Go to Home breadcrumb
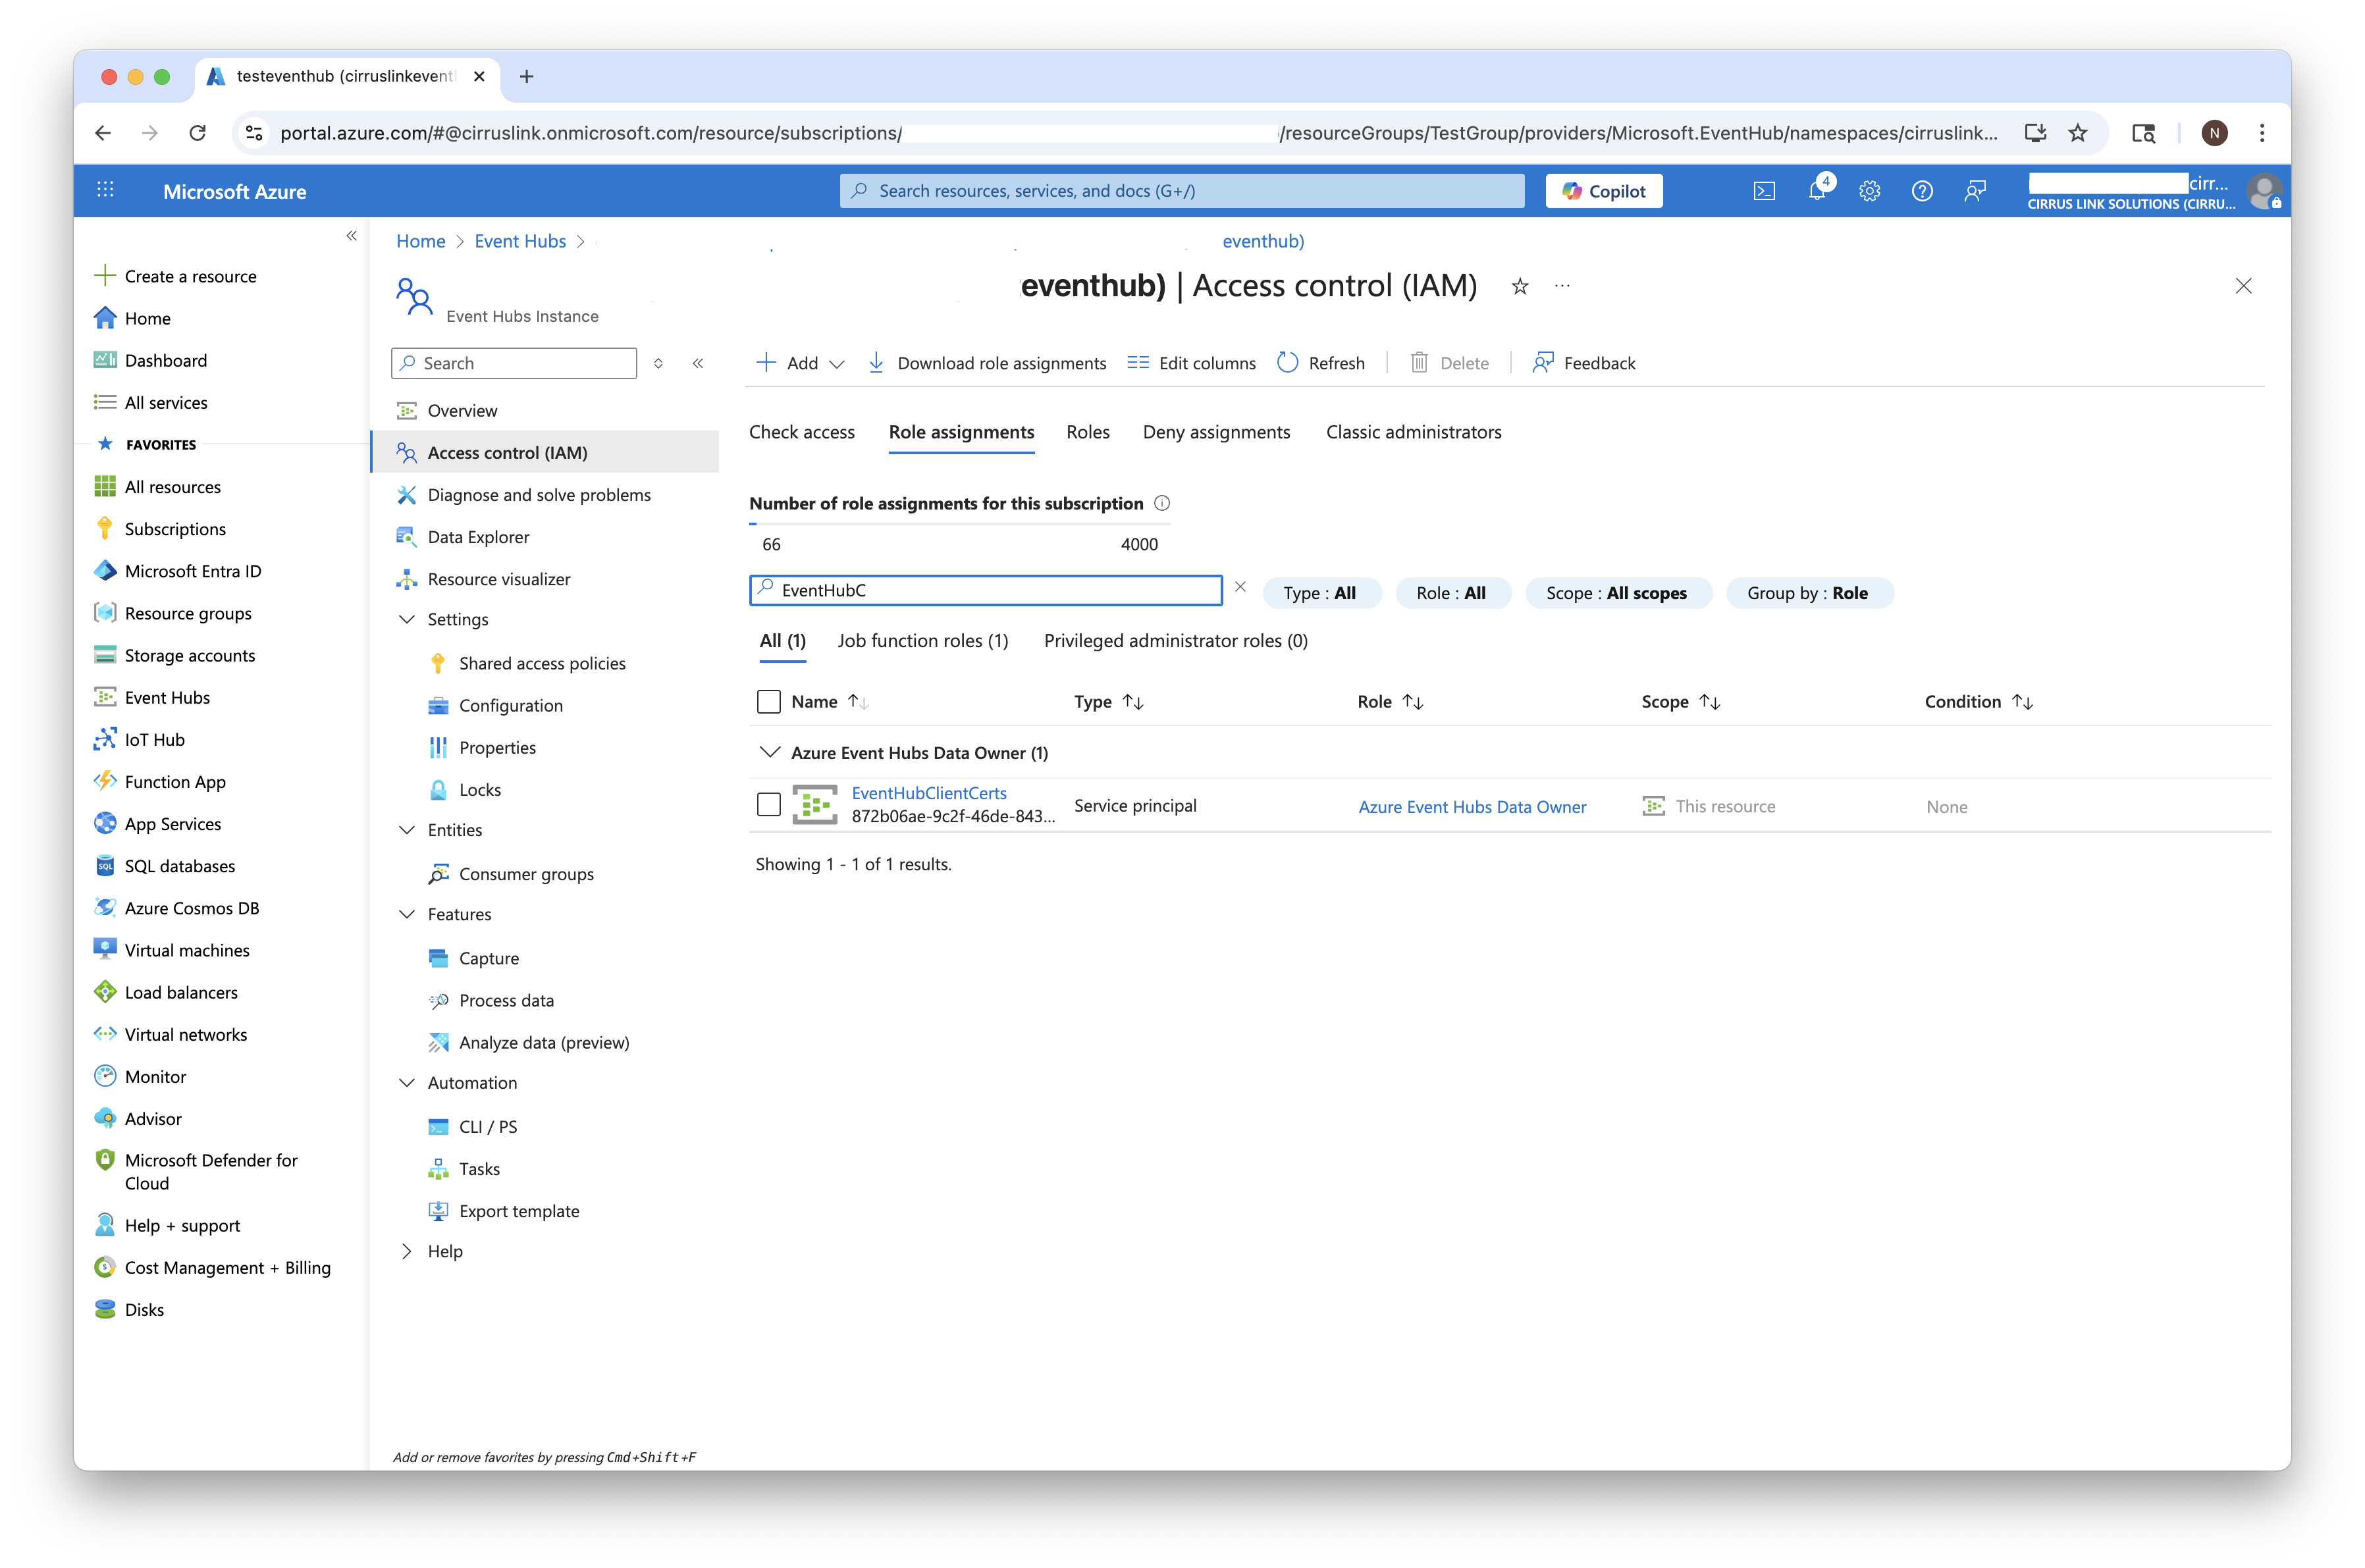Image resolution: width=2365 pixels, height=1568 pixels. (420, 241)
